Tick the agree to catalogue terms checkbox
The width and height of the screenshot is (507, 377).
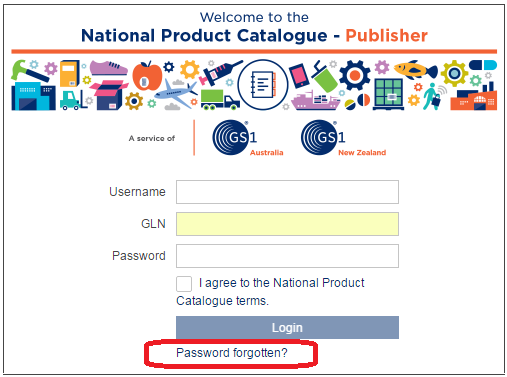pos(184,284)
